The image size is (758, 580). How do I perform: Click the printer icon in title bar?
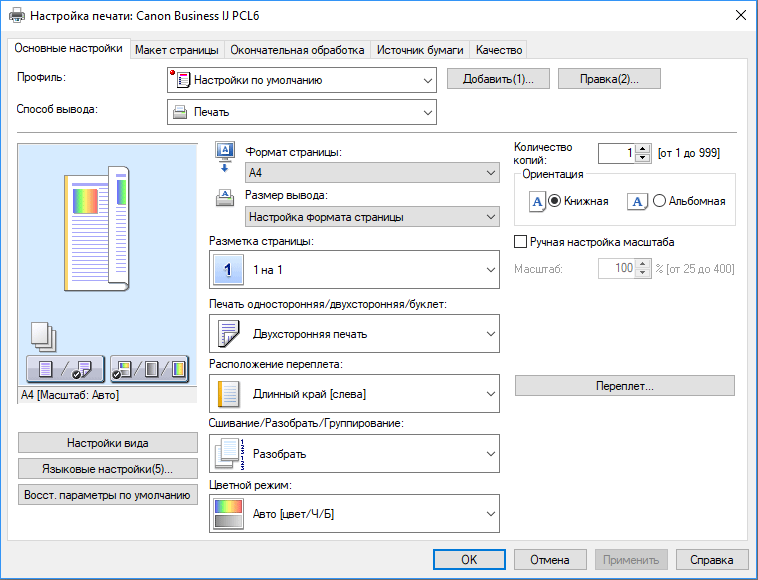tap(17, 15)
